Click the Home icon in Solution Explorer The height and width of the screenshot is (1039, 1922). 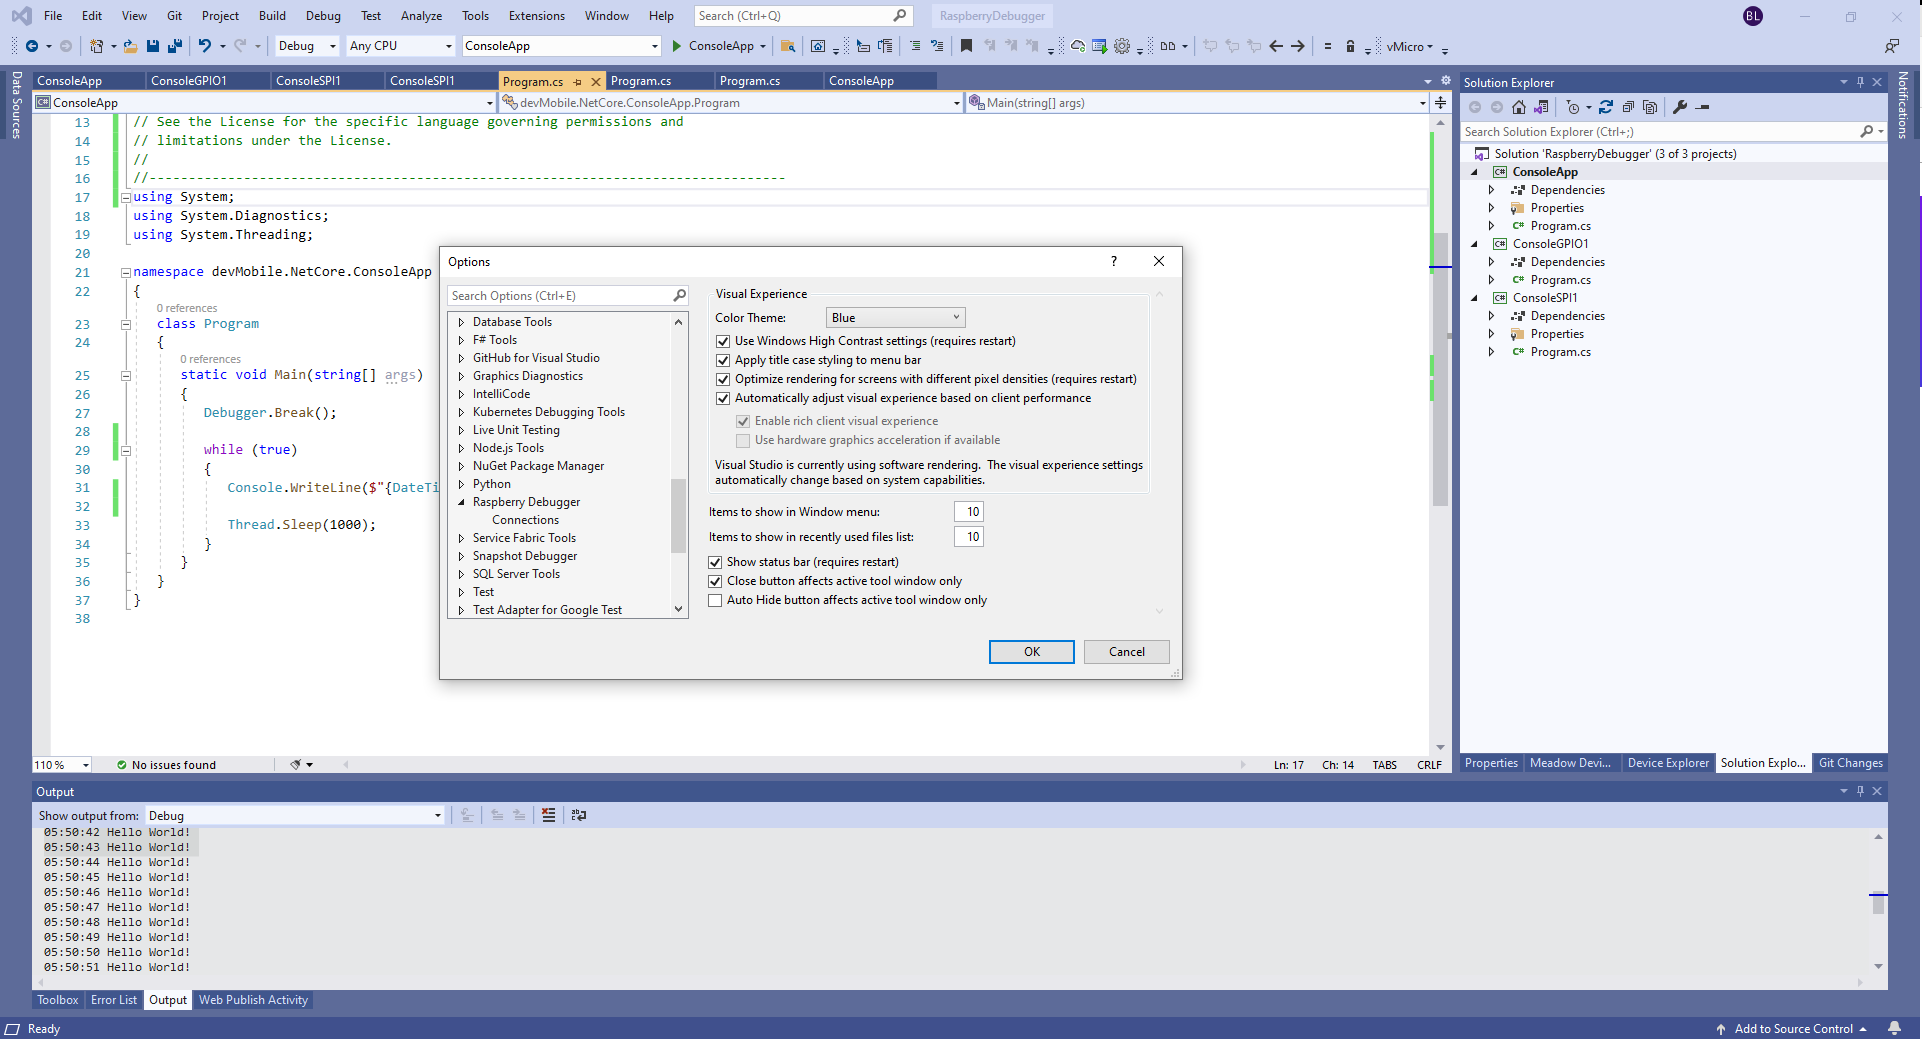coord(1519,107)
